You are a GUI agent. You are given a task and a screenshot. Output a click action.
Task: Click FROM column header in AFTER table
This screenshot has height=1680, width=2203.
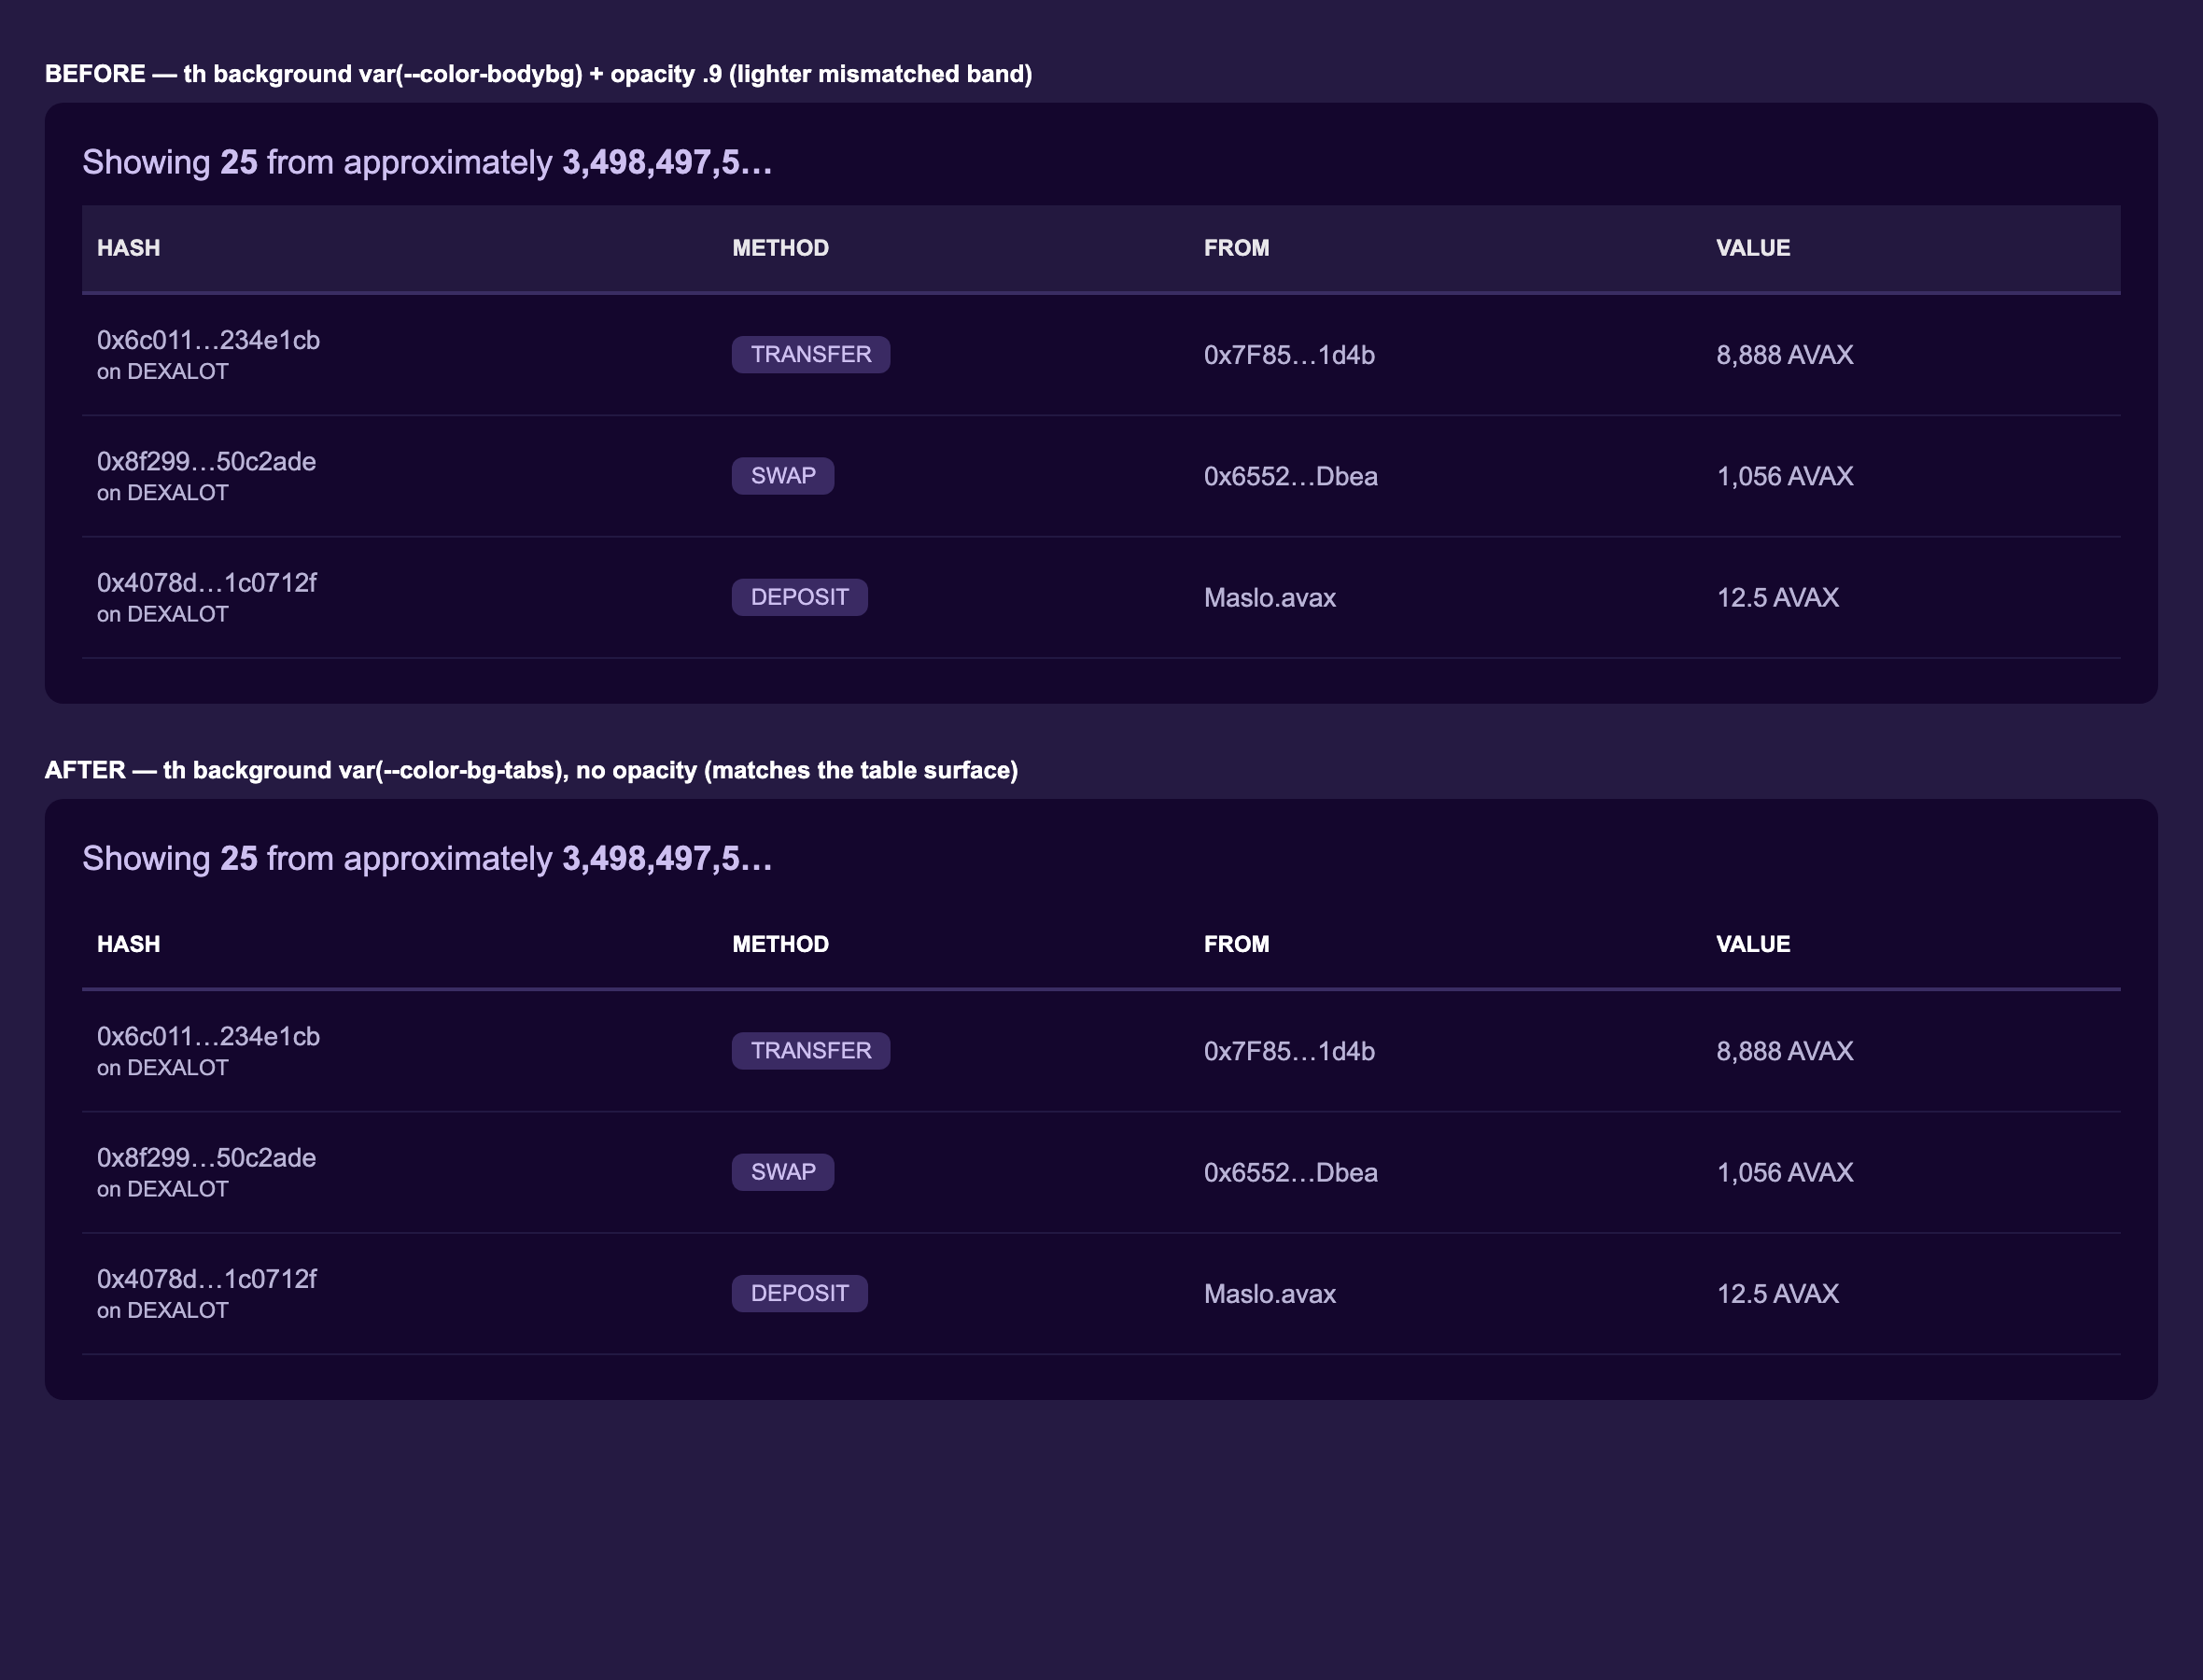[1236, 944]
